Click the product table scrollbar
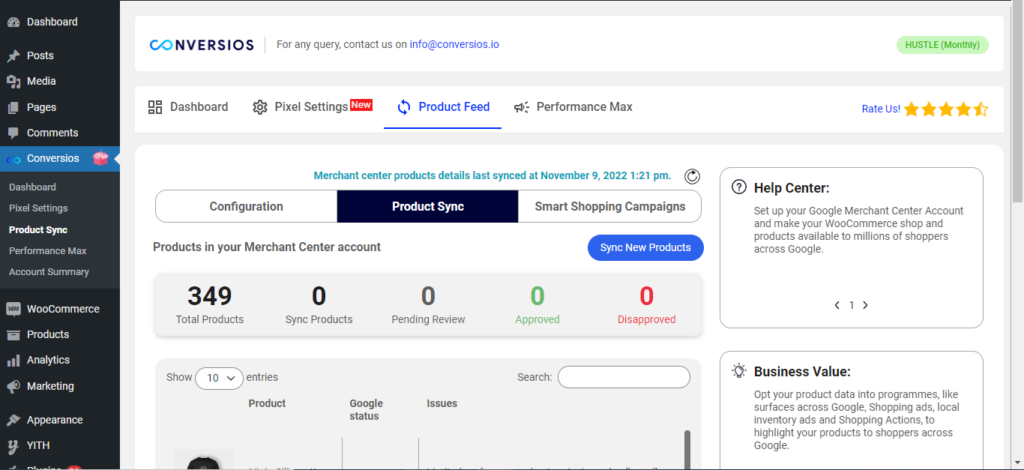This screenshot has height=470, width=1024. pyautogui.click(x=687, y=449)
